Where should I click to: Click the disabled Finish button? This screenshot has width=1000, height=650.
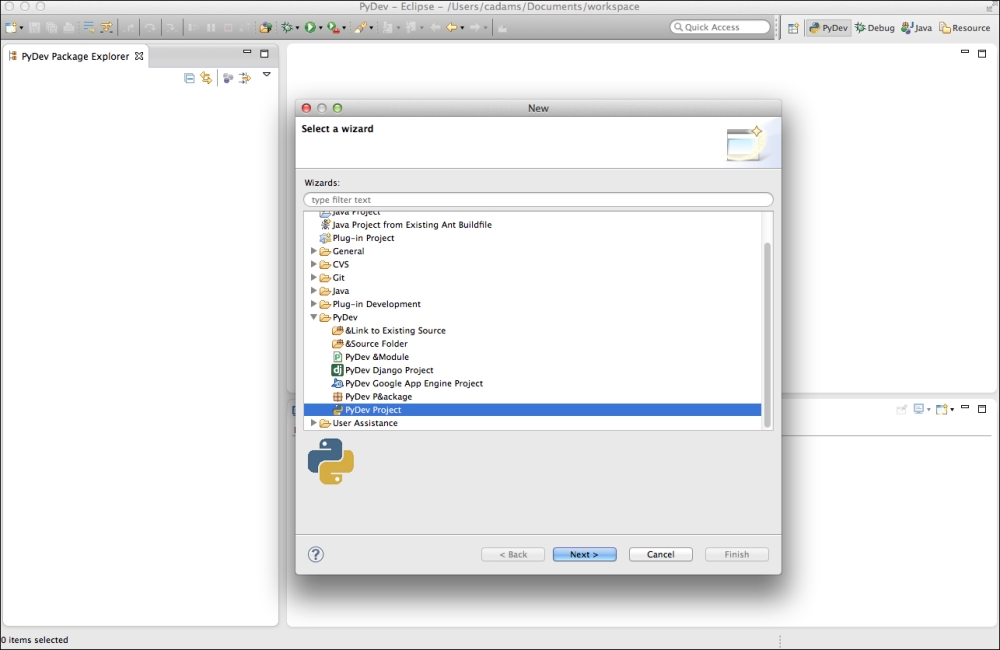tap(737, 554)
